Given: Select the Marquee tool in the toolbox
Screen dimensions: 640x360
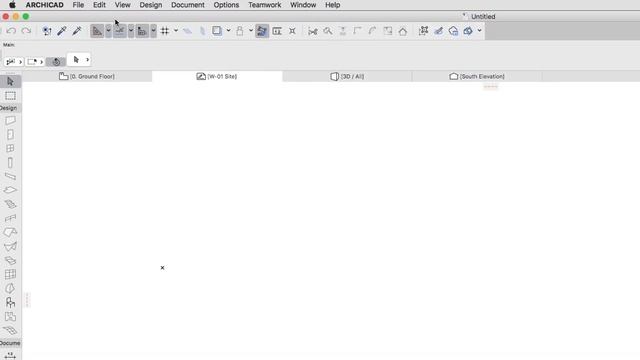Looking at the screenshot, I should (x=10, y=96).
